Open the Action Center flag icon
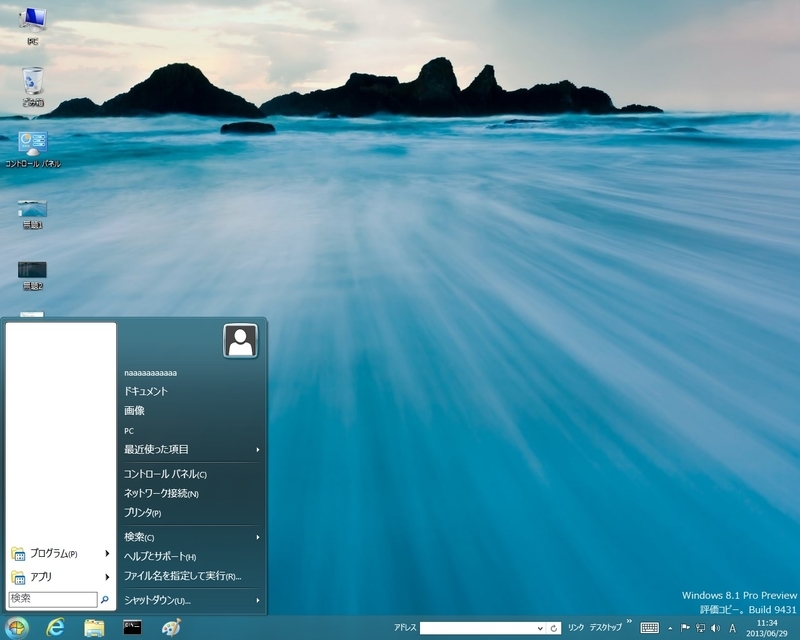 (x=685, y=628)
